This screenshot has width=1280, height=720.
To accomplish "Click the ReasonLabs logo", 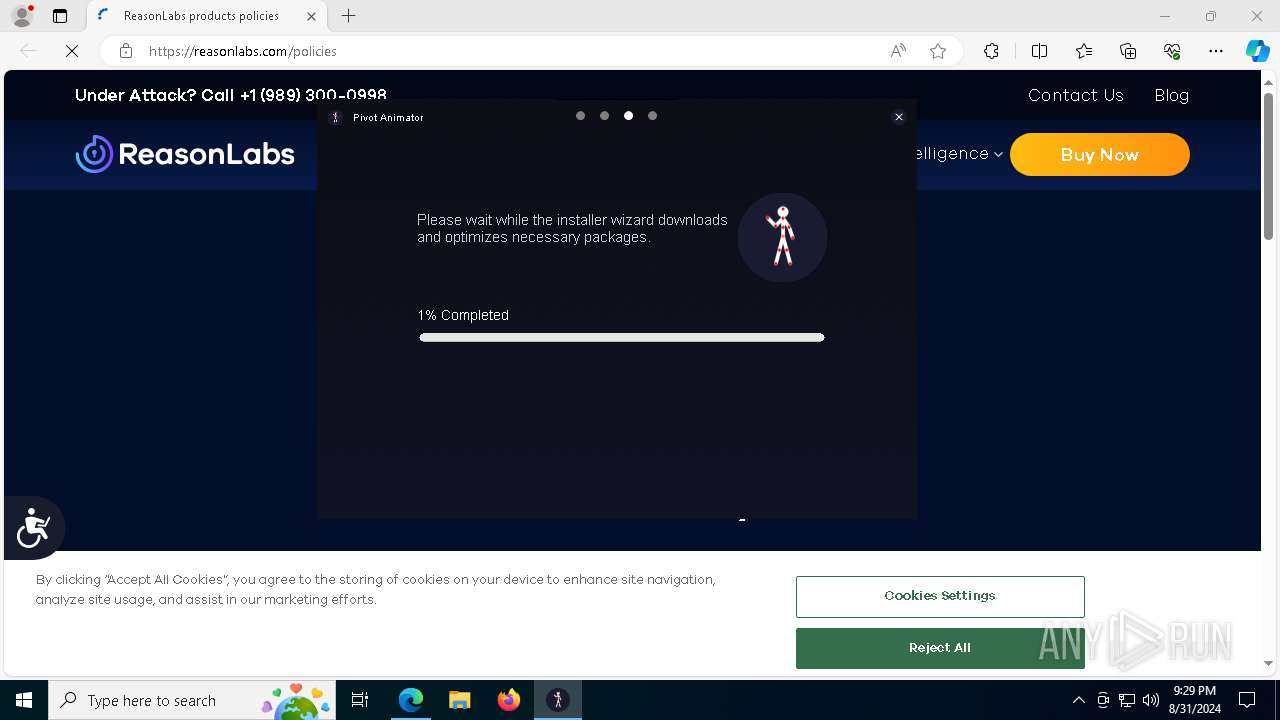I will (185, 154).
